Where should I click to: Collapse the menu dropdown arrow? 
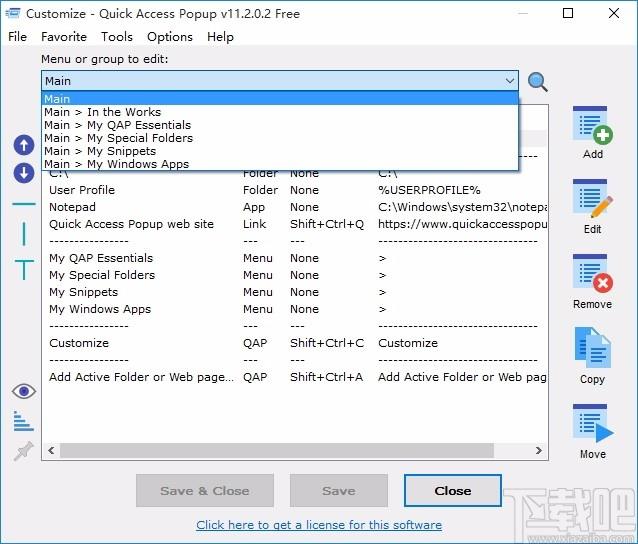(x=509, y=81)
